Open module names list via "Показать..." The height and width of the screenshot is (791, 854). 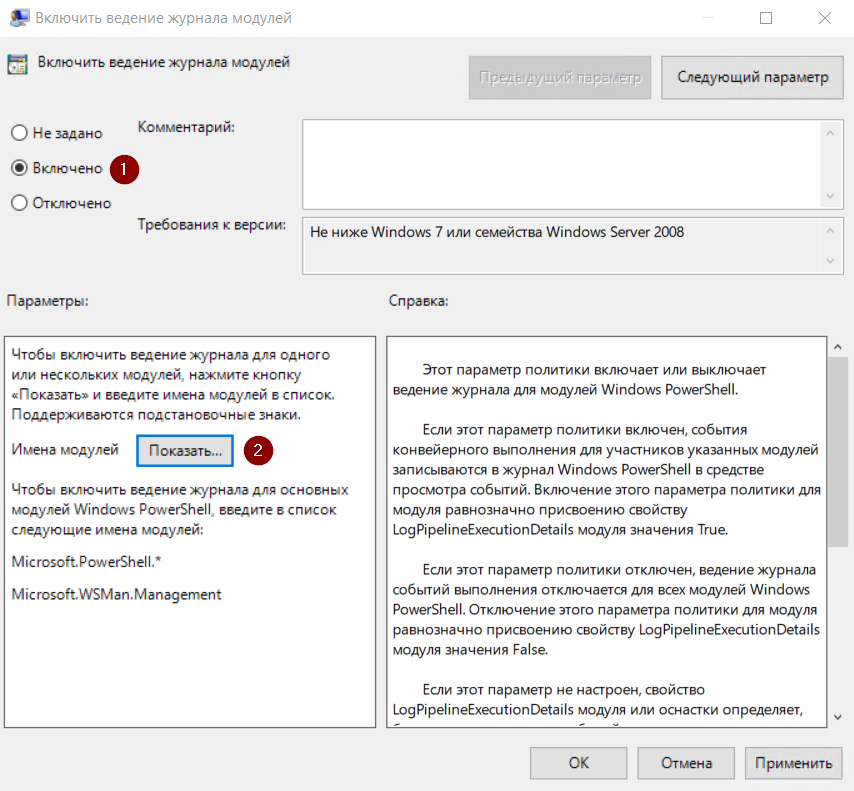pos(185,451)
